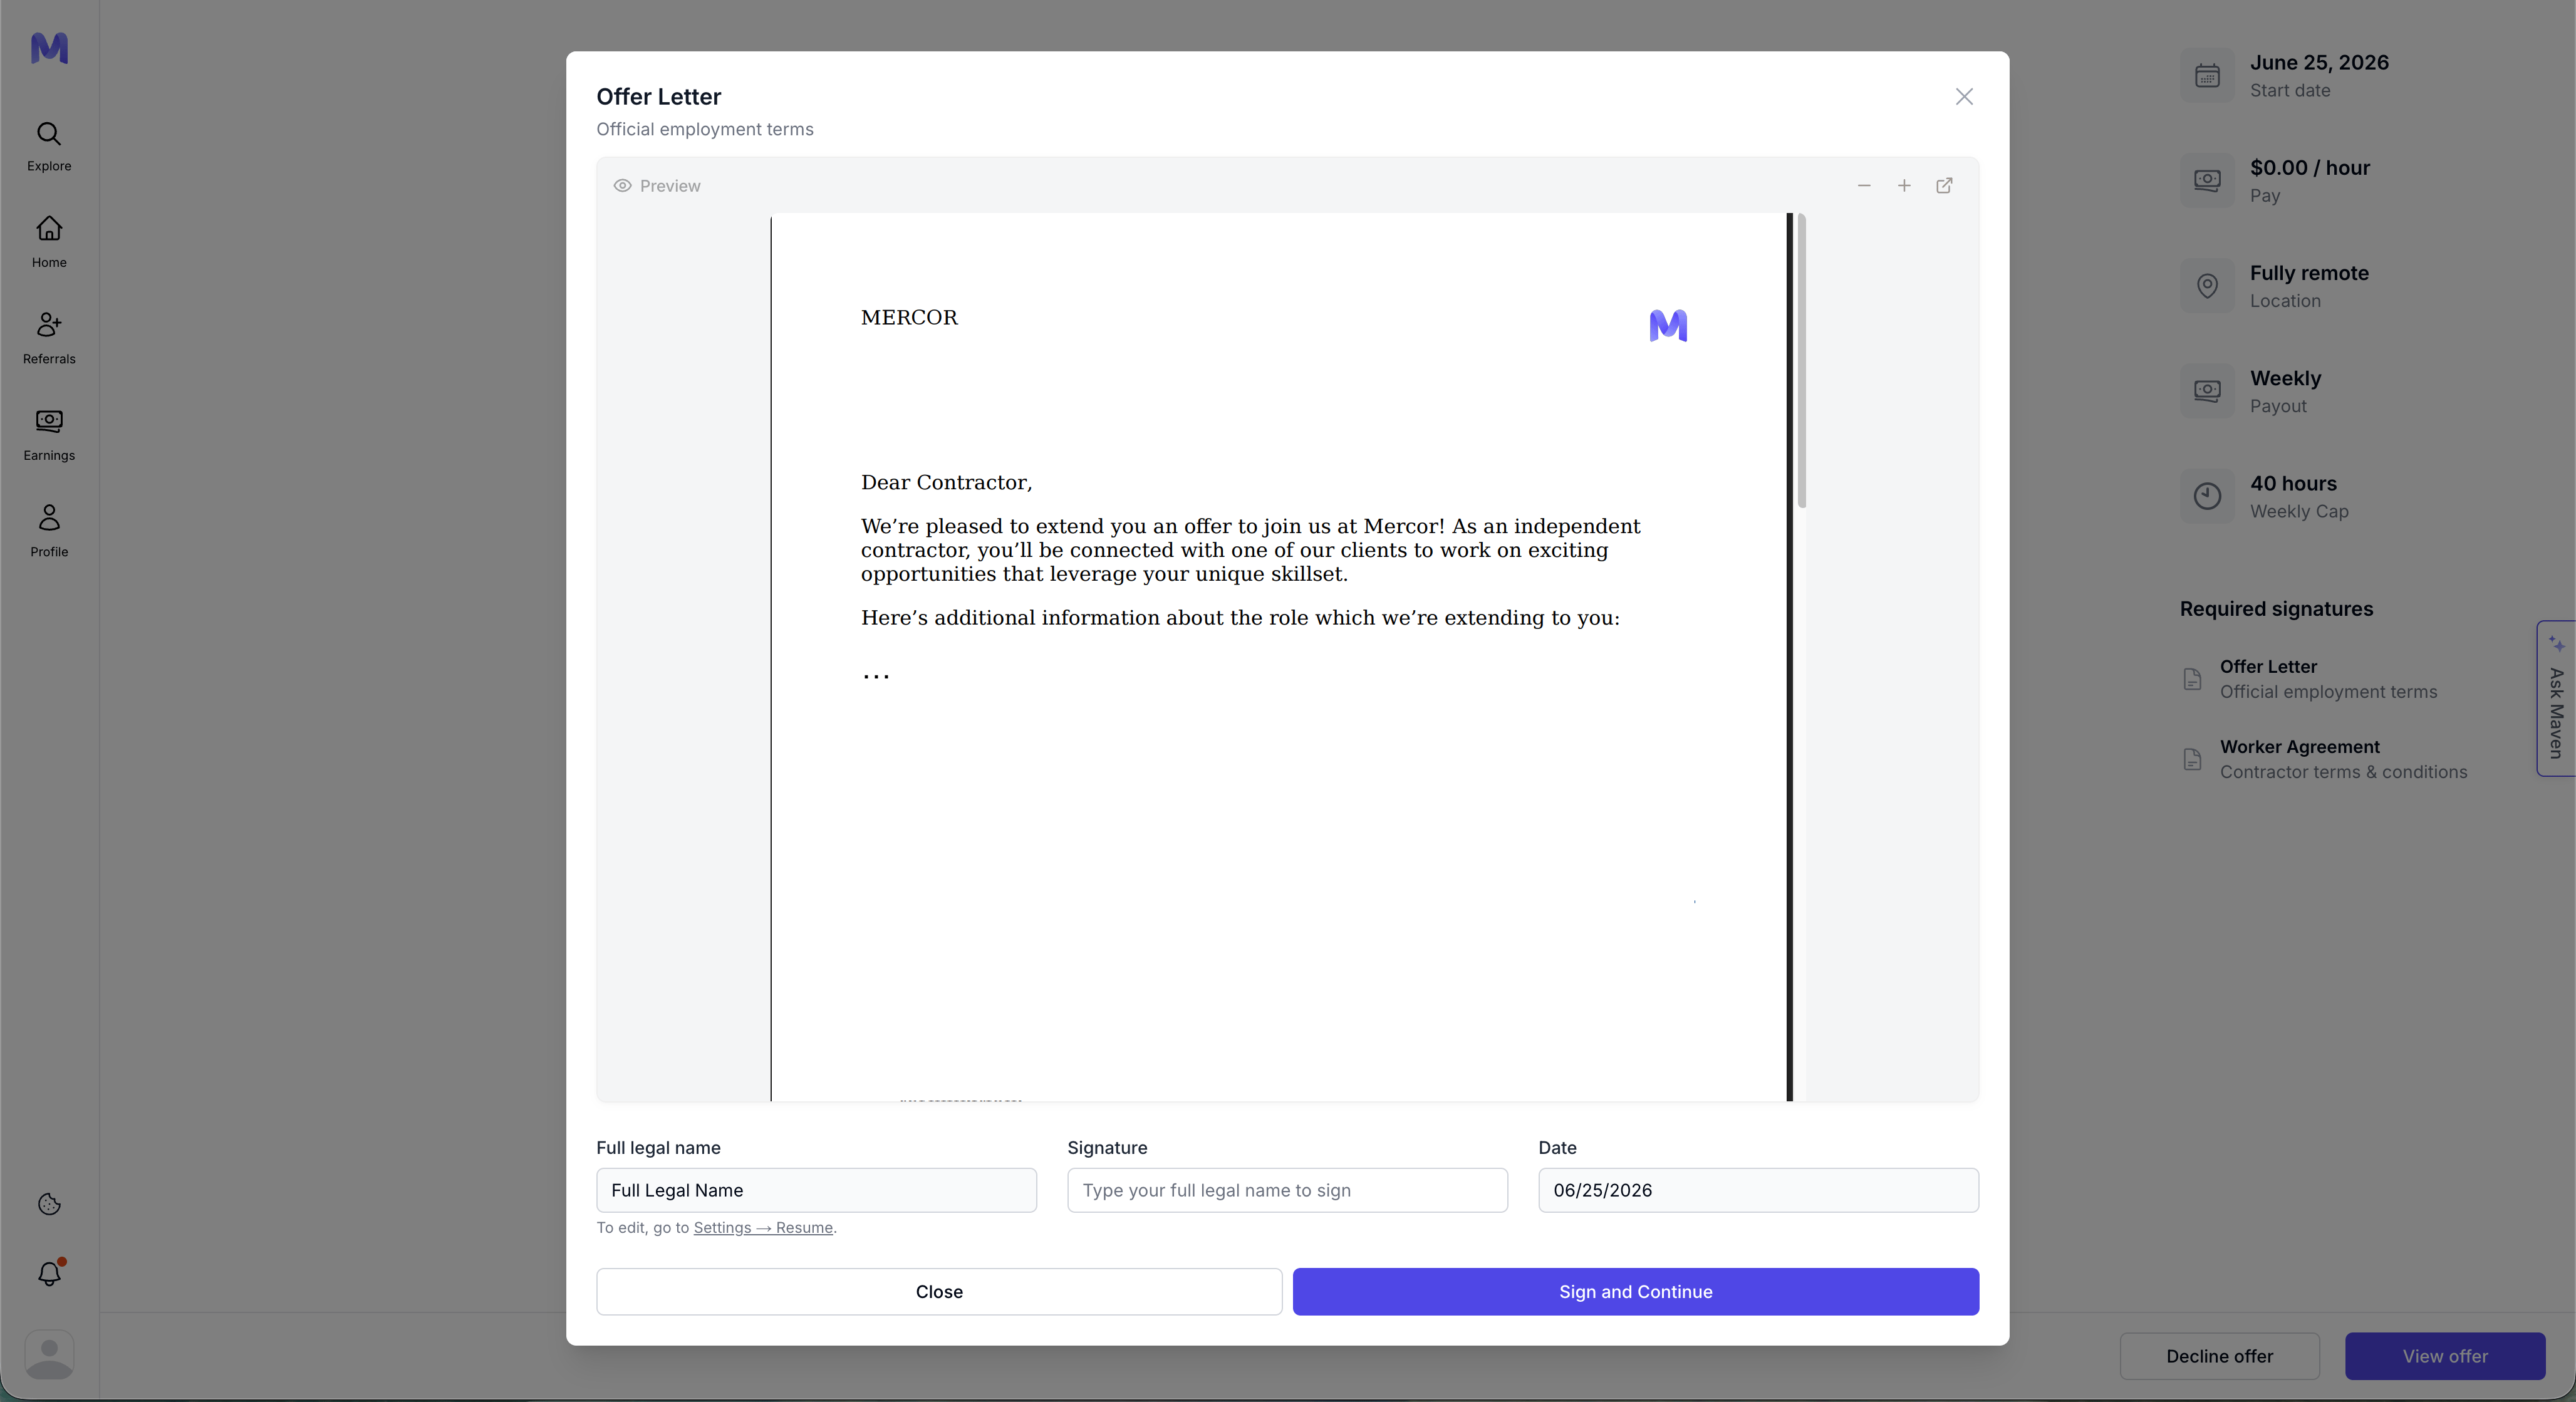Click the Start date calendar icon

click(x=2207, y=76)
